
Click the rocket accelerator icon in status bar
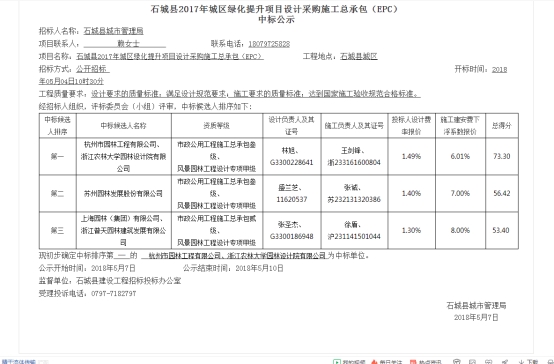(505, 362)
